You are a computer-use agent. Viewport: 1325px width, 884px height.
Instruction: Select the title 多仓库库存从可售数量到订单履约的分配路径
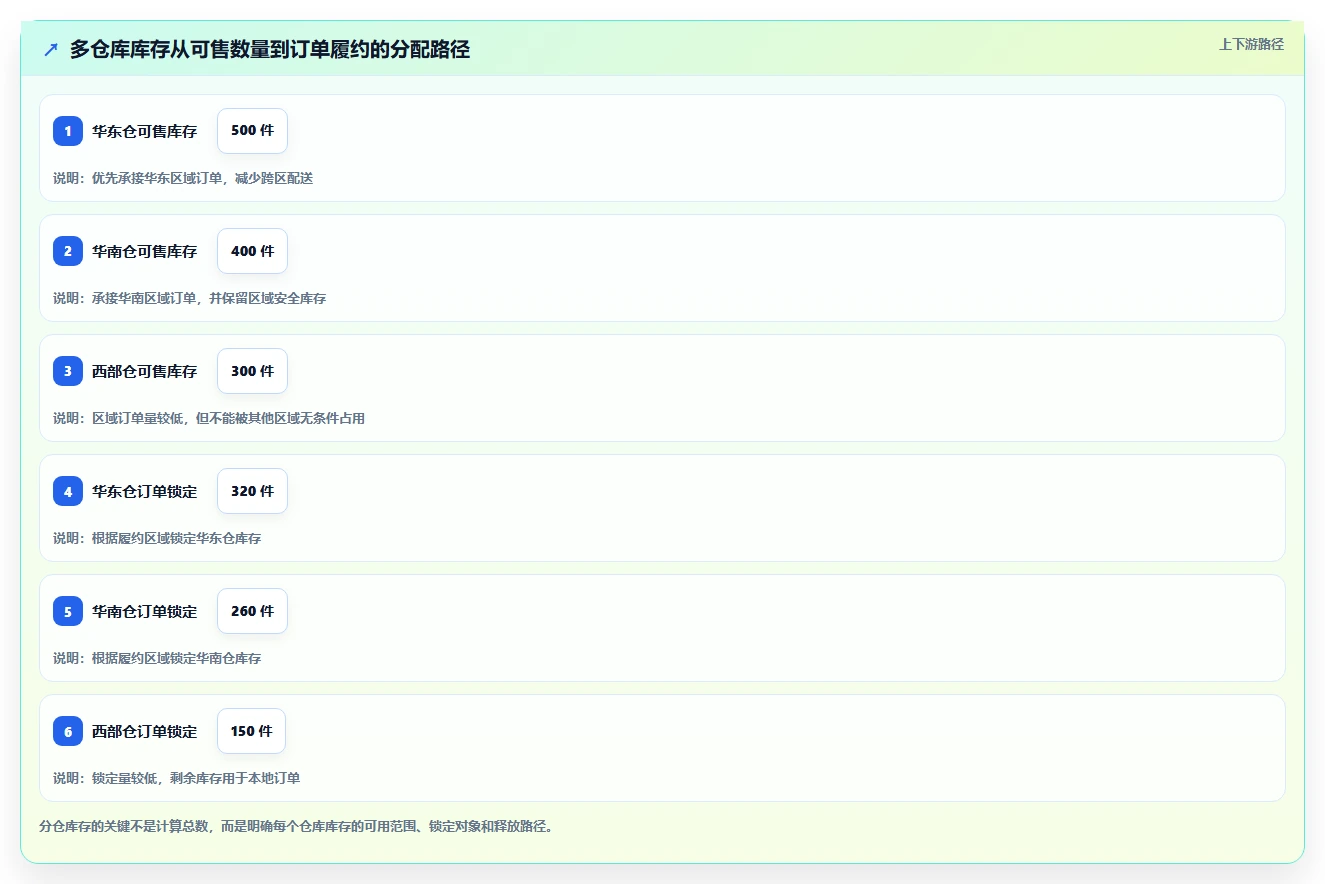click(x=270, y=49)
